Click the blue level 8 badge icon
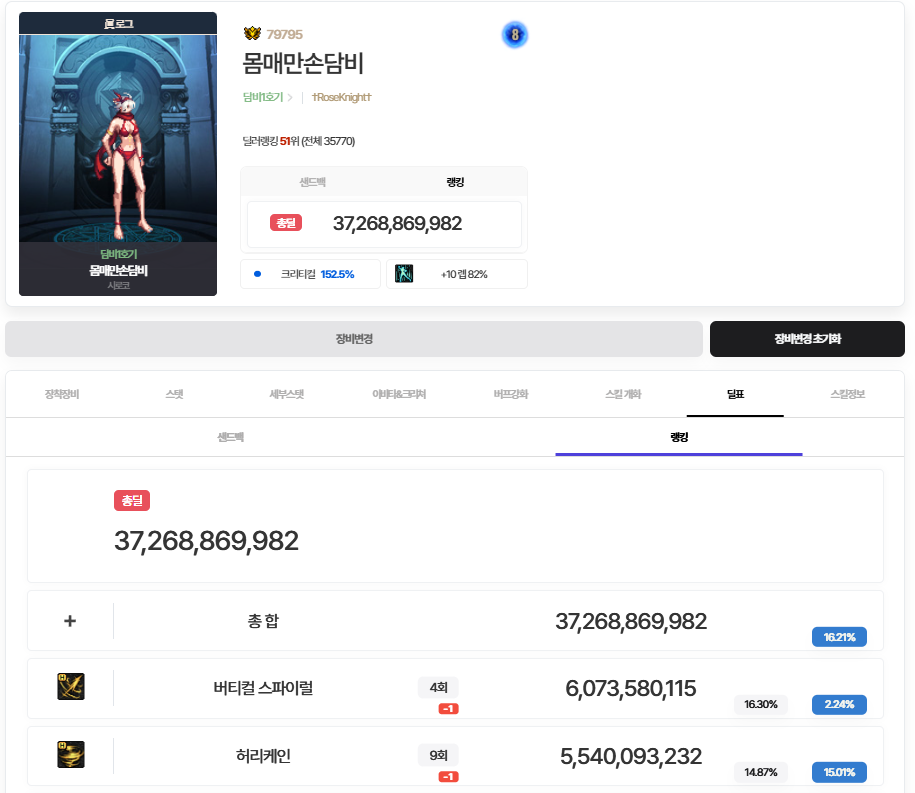 515,35
